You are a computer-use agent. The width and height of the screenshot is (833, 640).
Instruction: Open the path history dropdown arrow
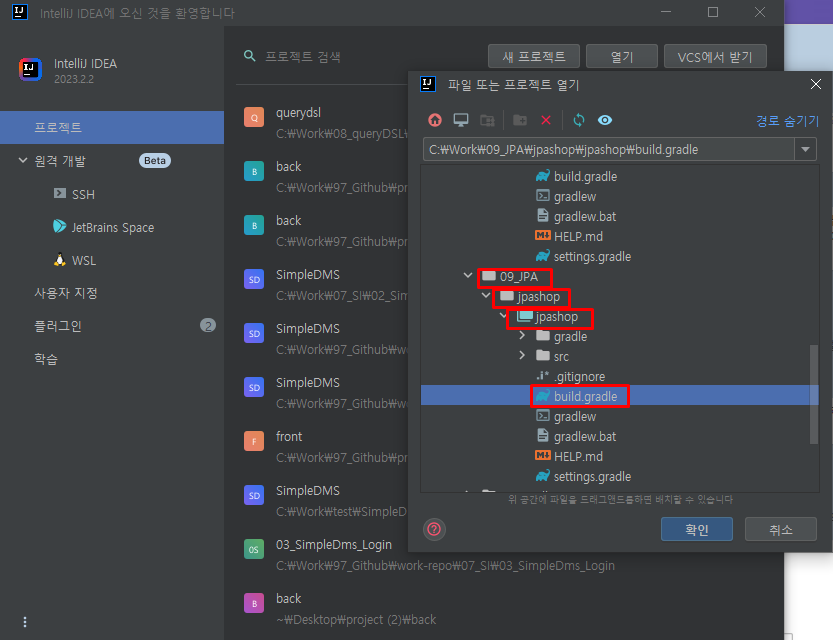pos(805,149)
